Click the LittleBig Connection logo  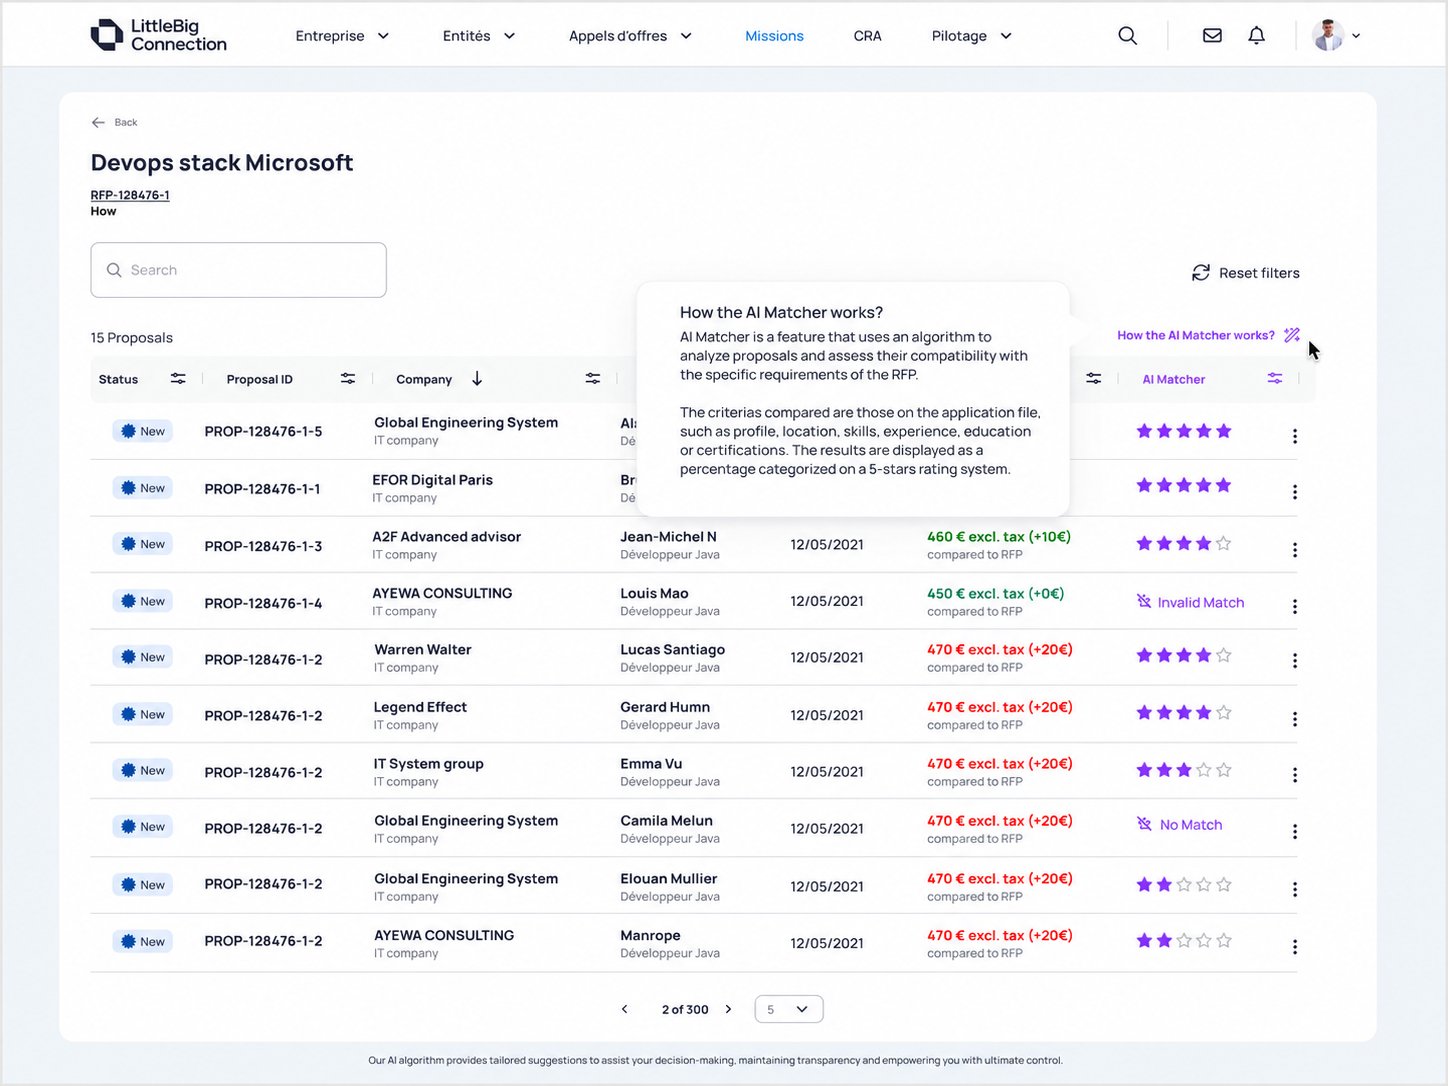coord(159,35)
